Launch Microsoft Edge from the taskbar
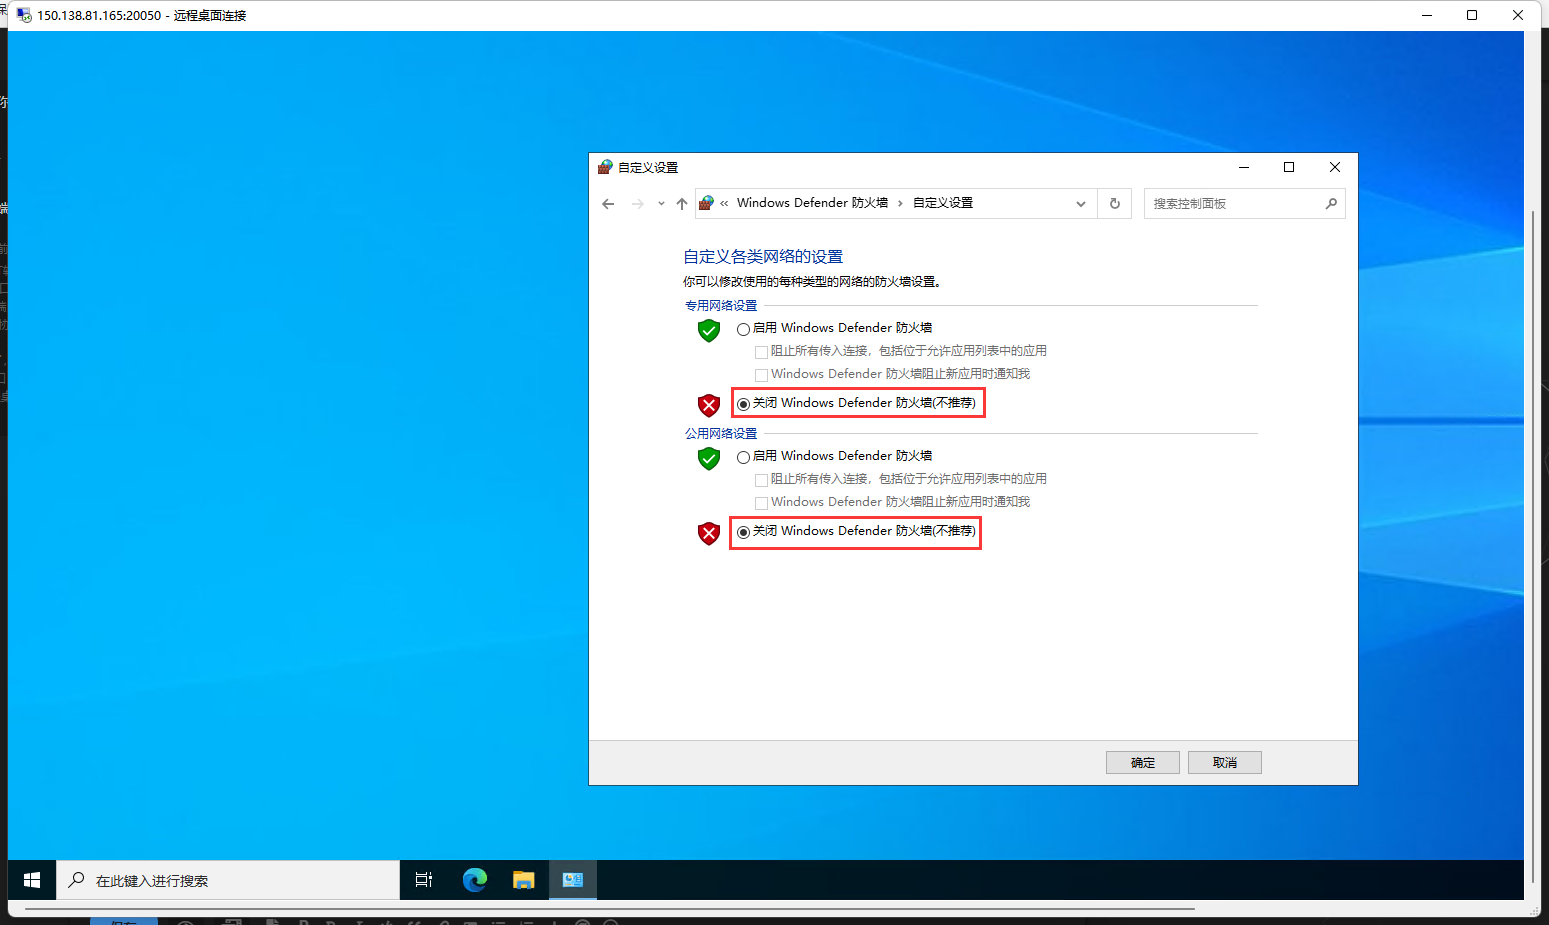 [x=474, y=880]
